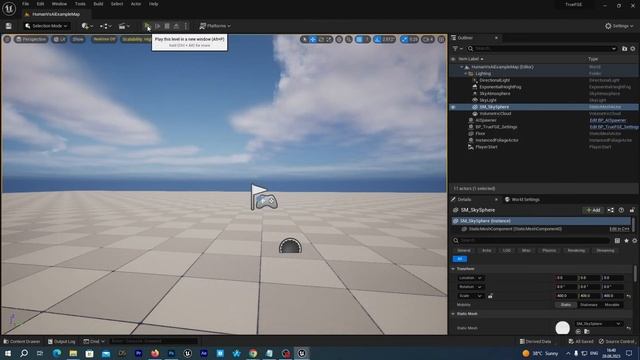Open the Platforms dropdown

pyautogui.click(x=215, y=26)
